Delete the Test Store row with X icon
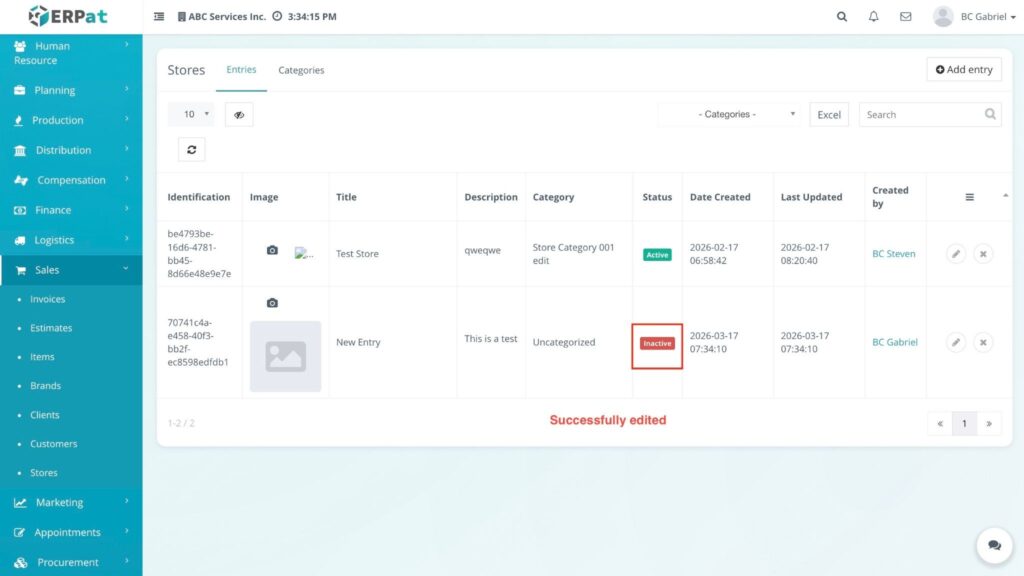Viewport: 1024px width, 576px height. click(983, 254)
